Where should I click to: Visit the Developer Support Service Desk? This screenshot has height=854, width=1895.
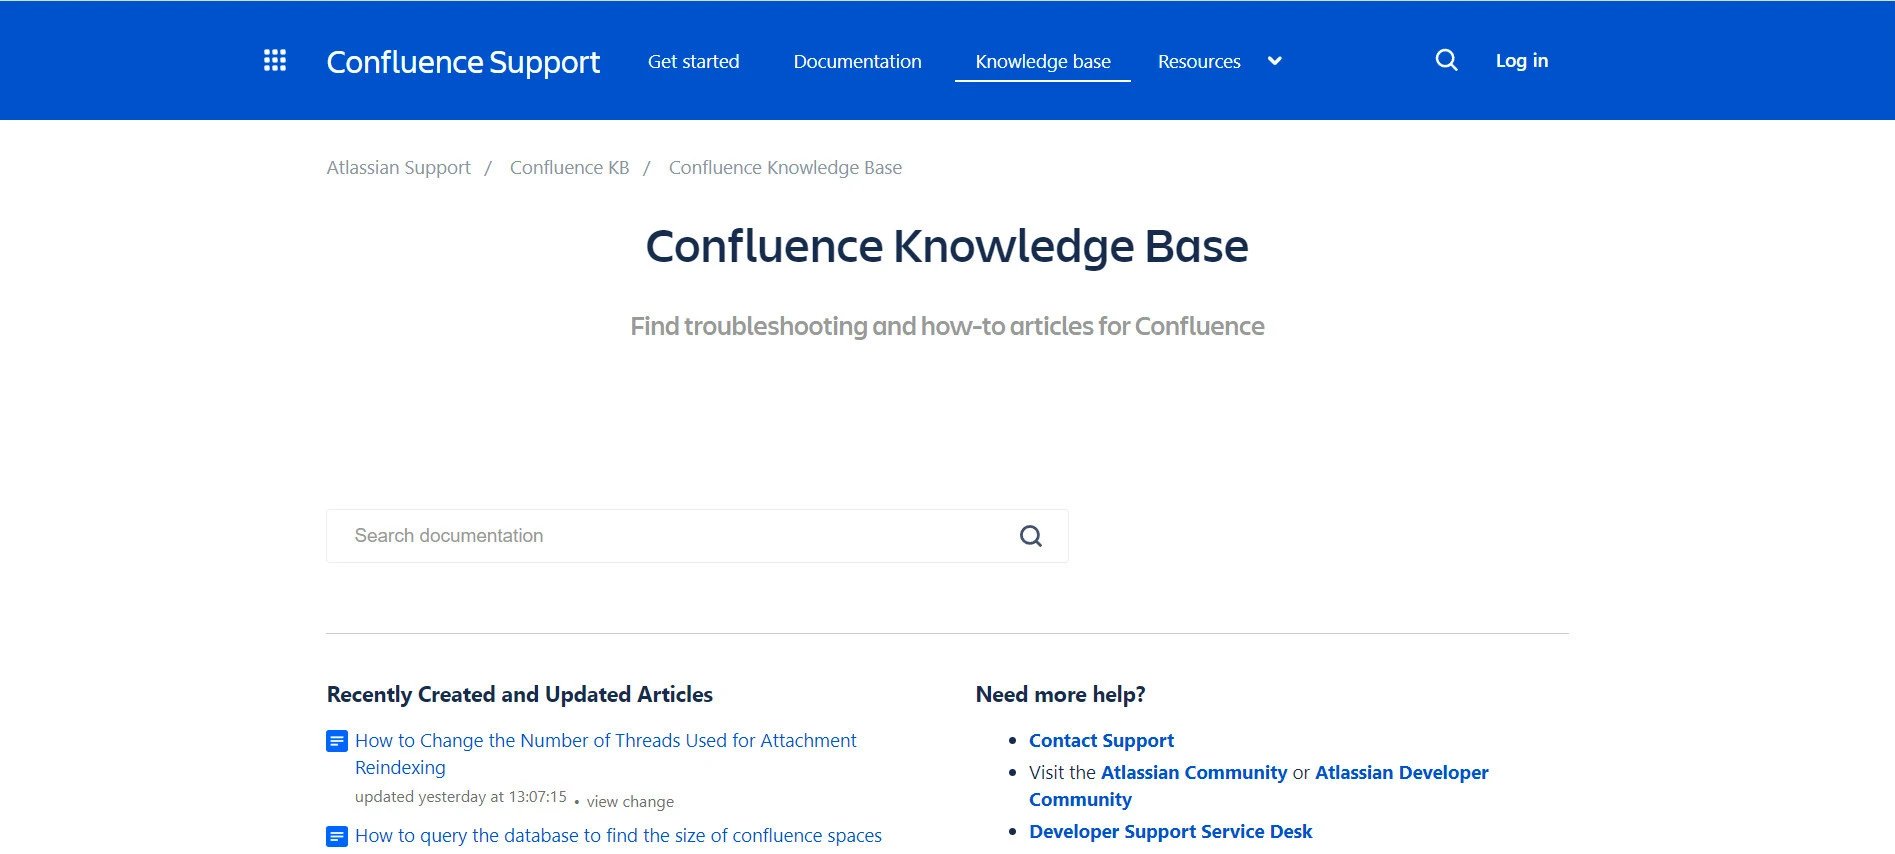pos(1170,832)
